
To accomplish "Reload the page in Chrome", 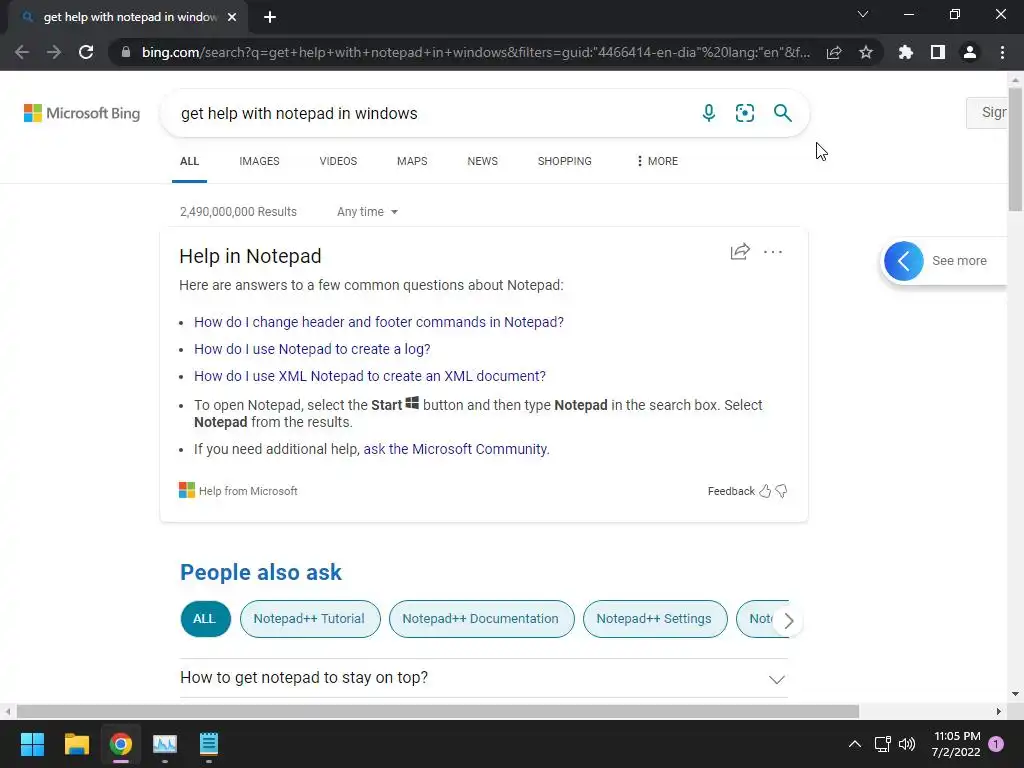I will click(86, 52).
